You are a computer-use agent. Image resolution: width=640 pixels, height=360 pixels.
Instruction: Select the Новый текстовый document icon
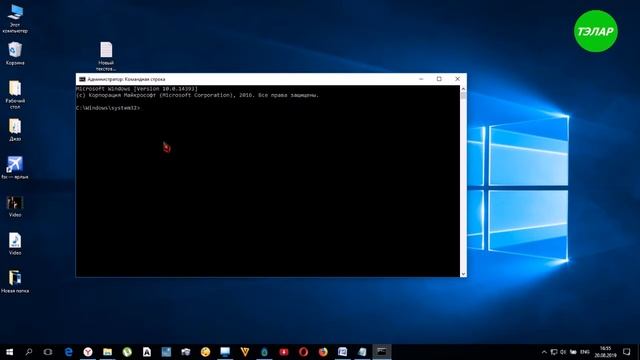(x=106, y=56)
